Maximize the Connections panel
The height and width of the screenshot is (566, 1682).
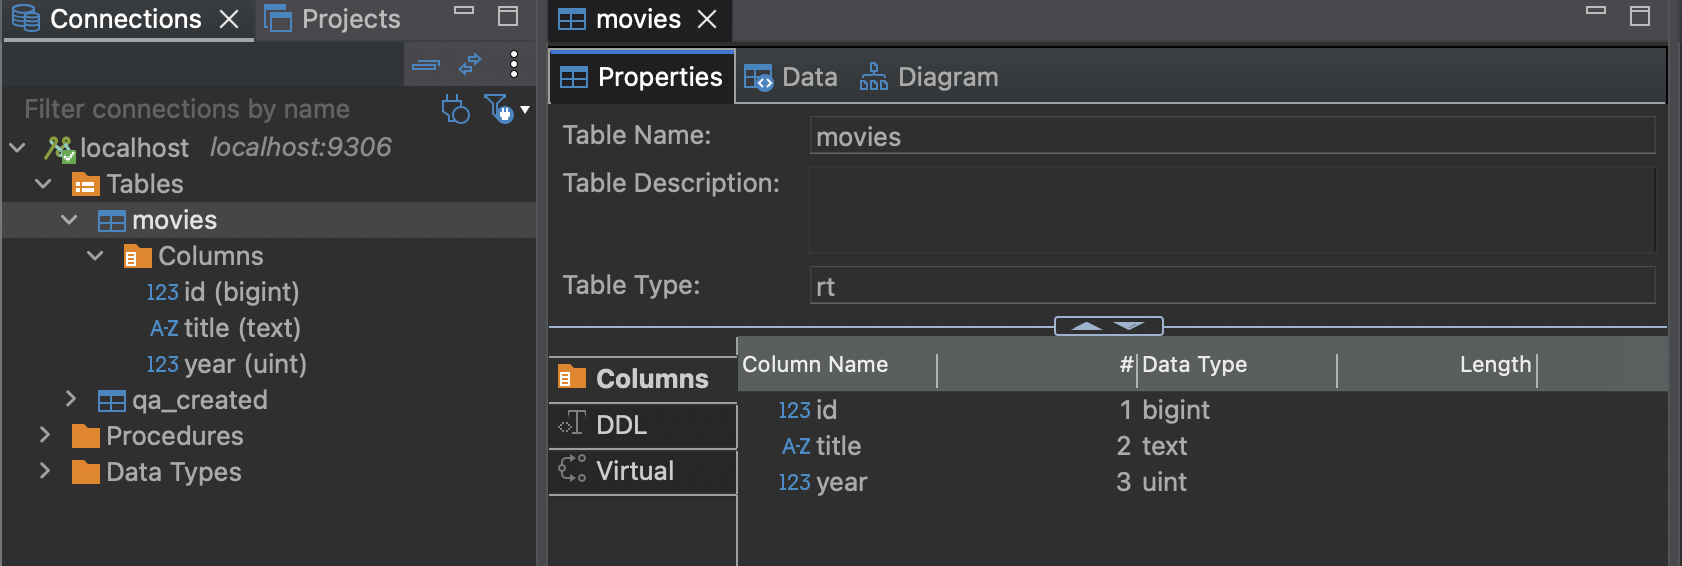pos(508,16)
